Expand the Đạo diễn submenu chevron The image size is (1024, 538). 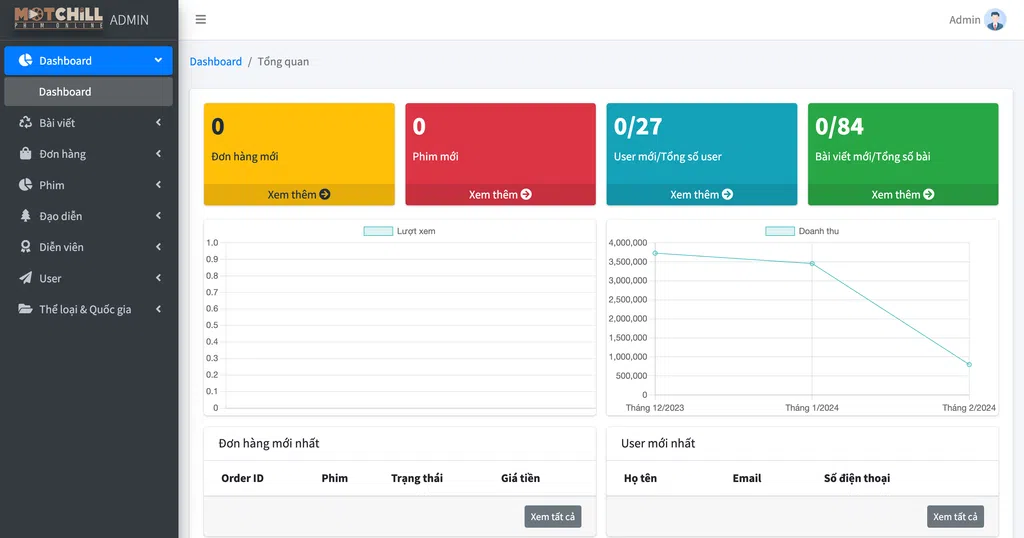[158, 215]
